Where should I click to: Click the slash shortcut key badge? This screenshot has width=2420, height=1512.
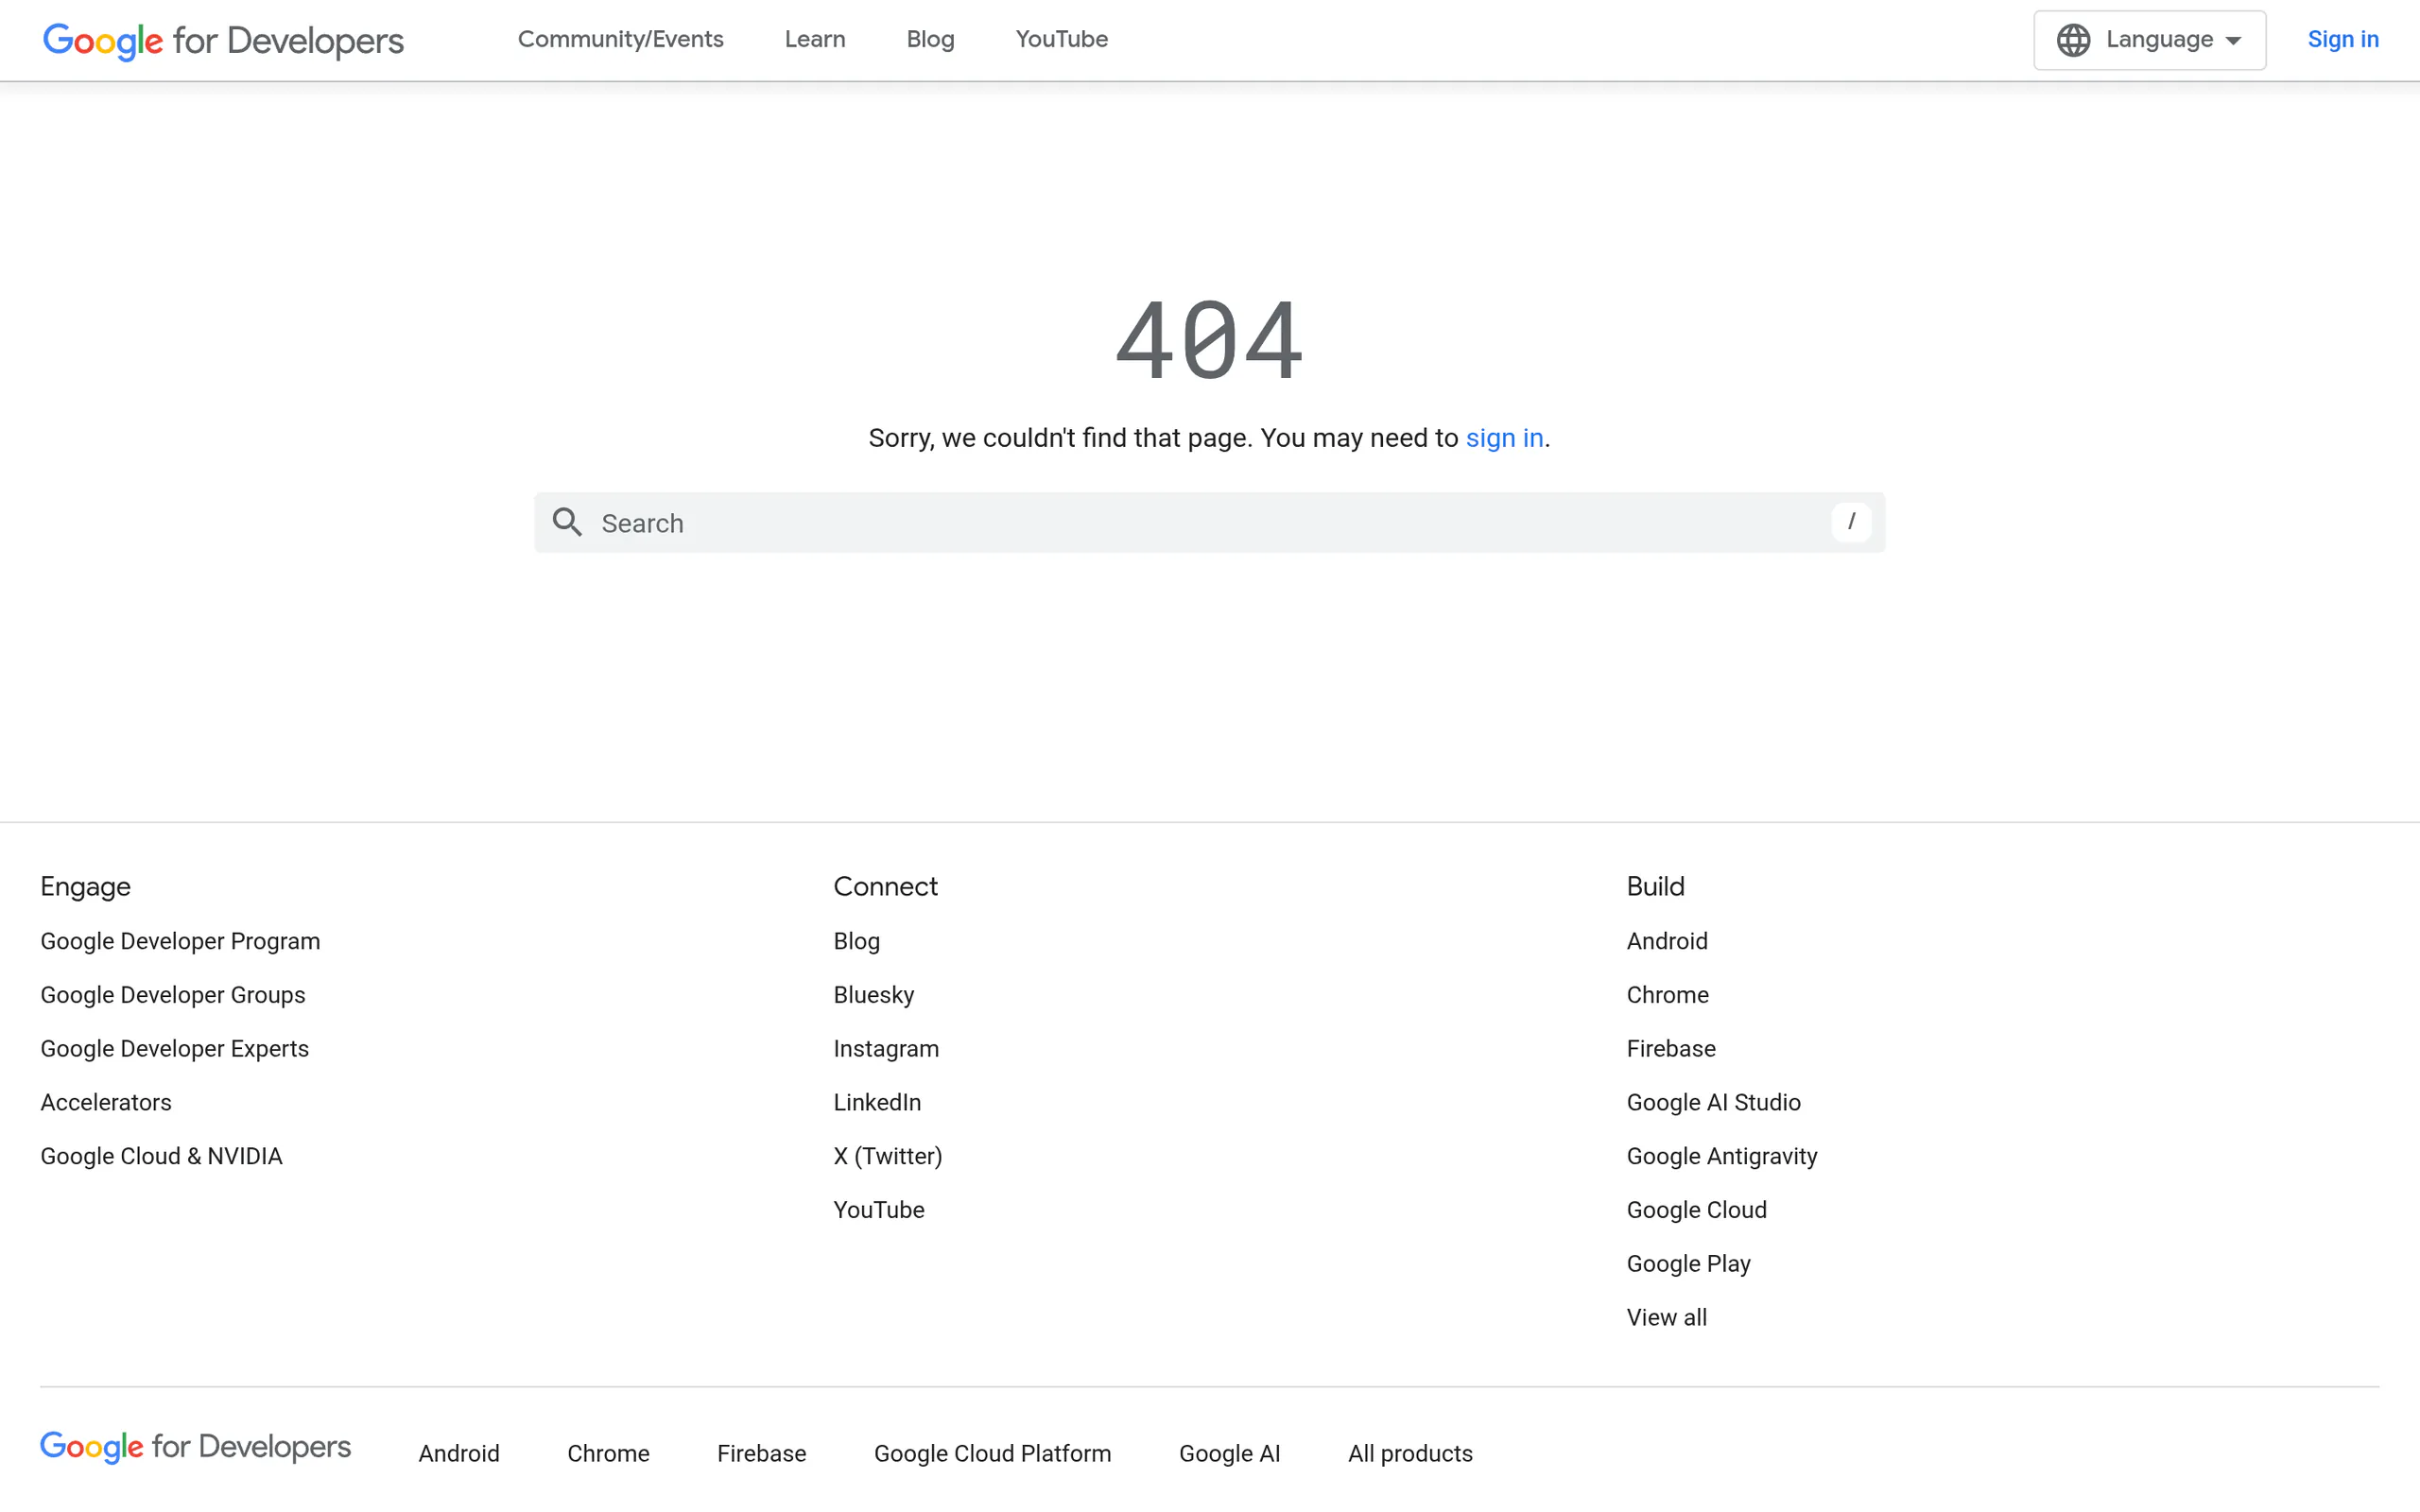(1851, 522)
